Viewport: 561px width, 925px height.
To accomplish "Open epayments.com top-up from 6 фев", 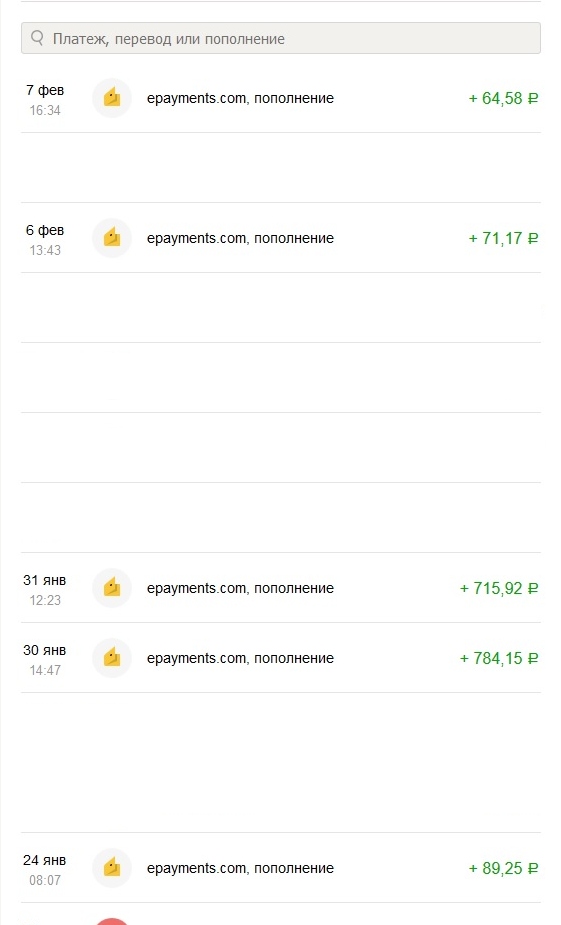I will point(240,238).
